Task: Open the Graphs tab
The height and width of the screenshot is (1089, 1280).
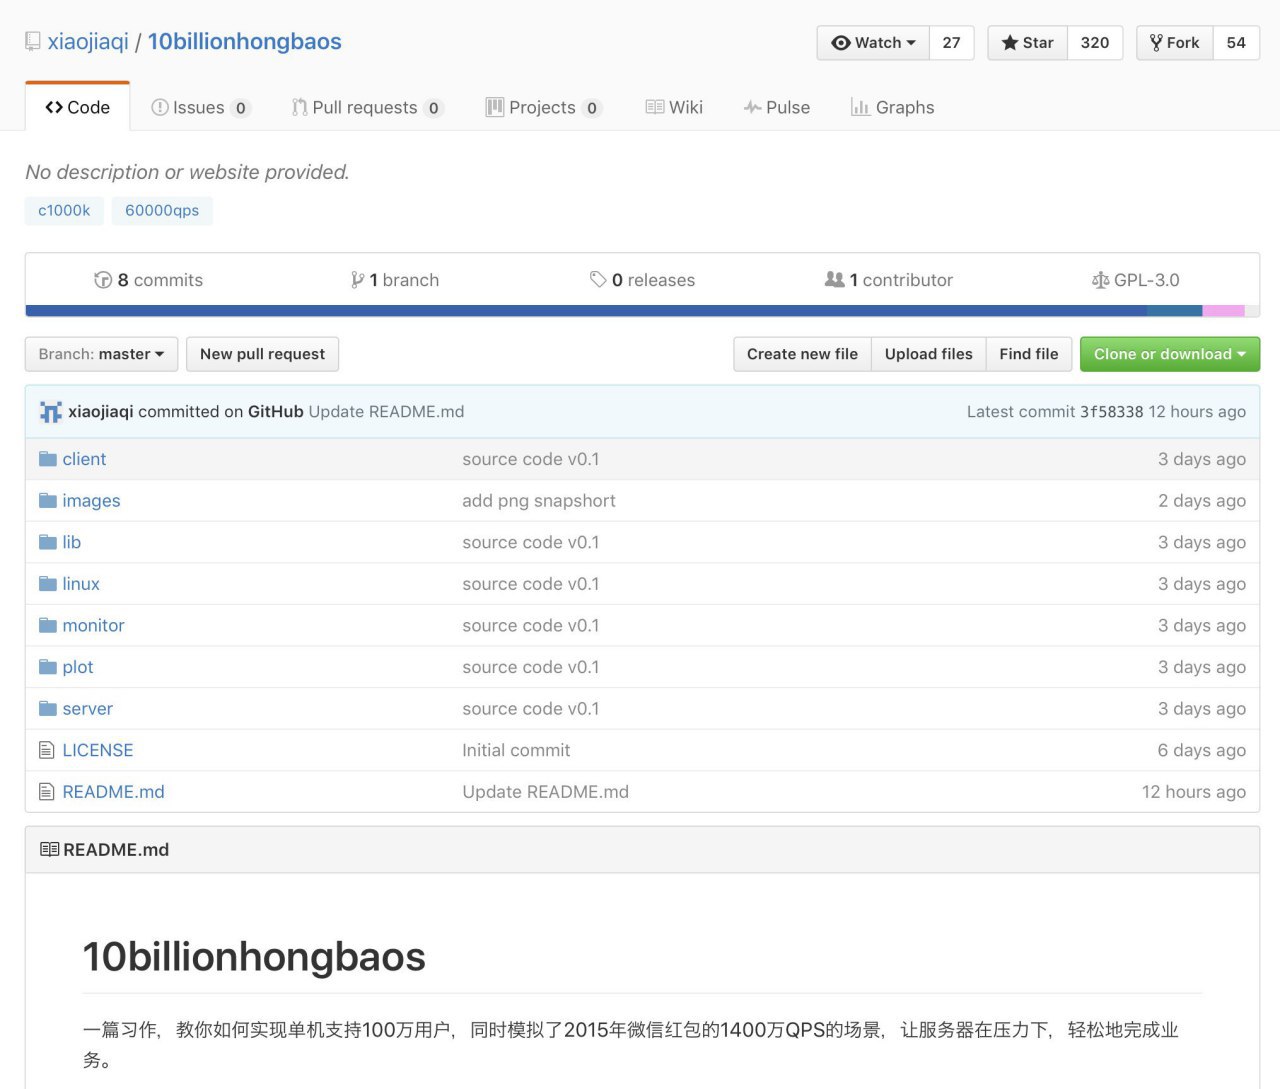Action: pyautogui.click(x=892, y=107)
